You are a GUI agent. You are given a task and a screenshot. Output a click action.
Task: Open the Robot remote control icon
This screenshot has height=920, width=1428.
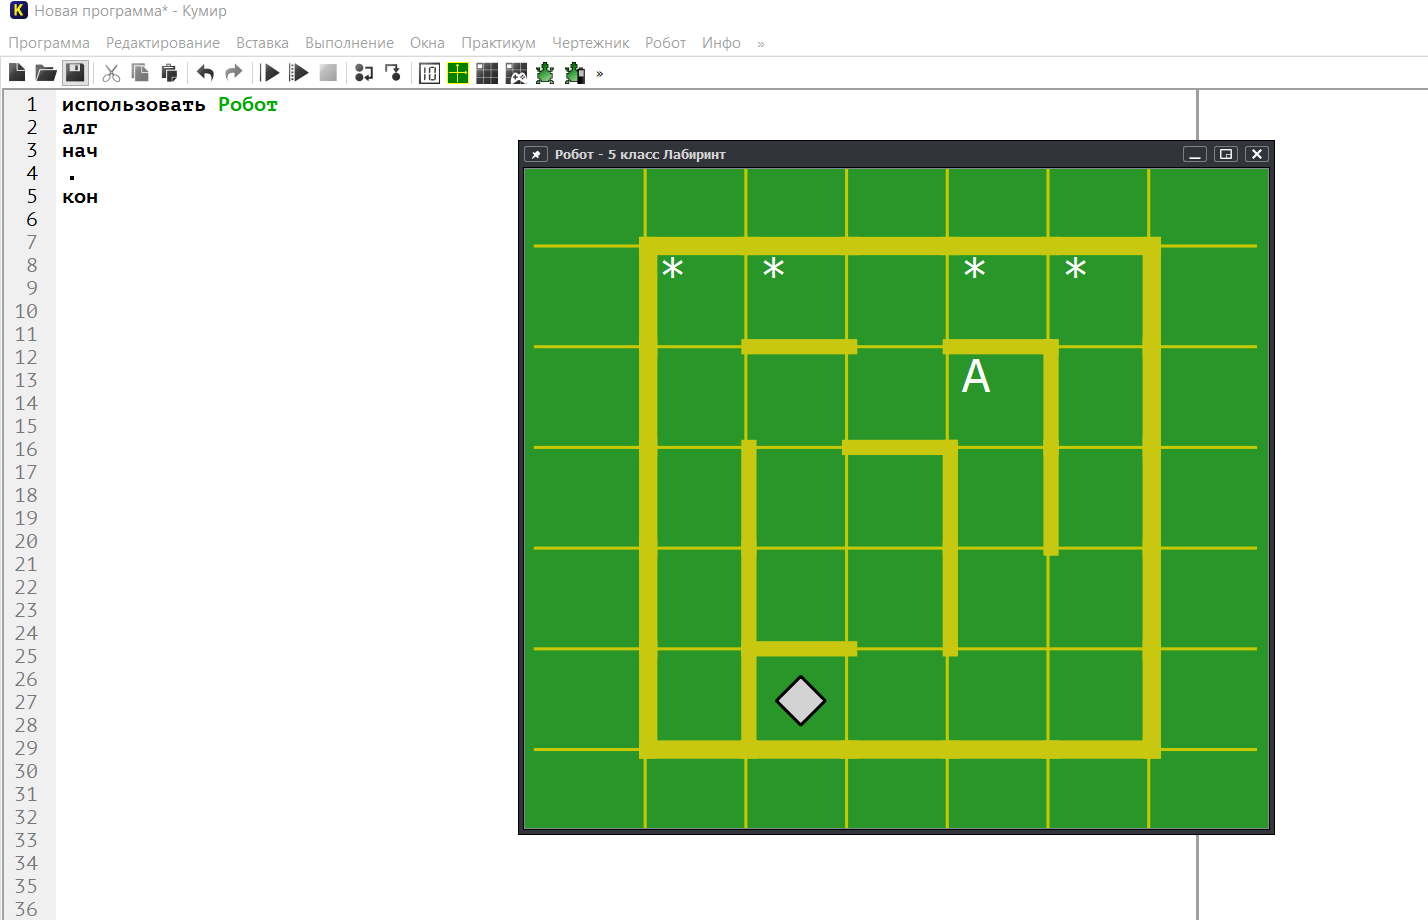[x=516, y=72]
